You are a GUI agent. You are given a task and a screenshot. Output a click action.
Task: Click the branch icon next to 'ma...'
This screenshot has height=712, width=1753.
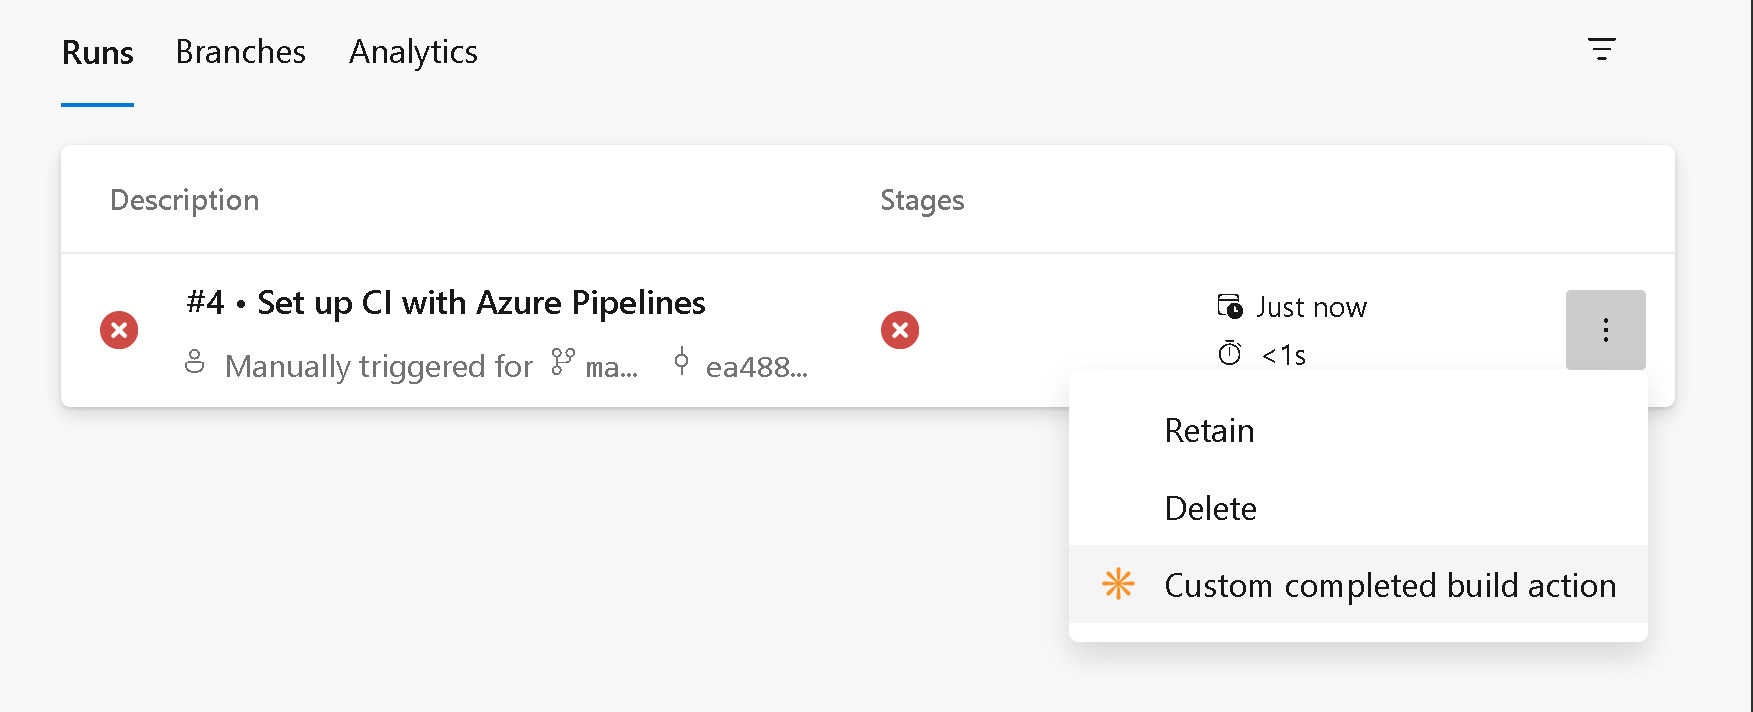tap(562, 364)
